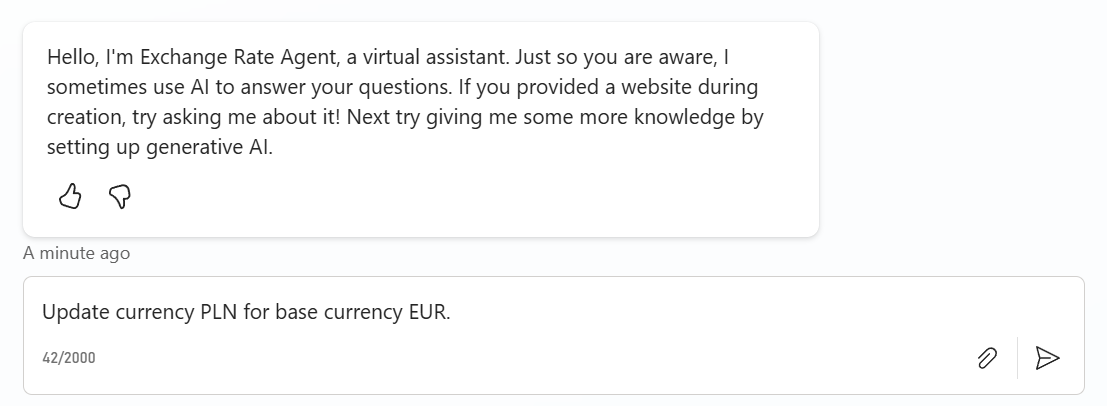Image resolution: width=1107 pixels, height=406 pixels.
Task: Place cursor on "EUR." in the draft
Action: (x=430, y=312)
